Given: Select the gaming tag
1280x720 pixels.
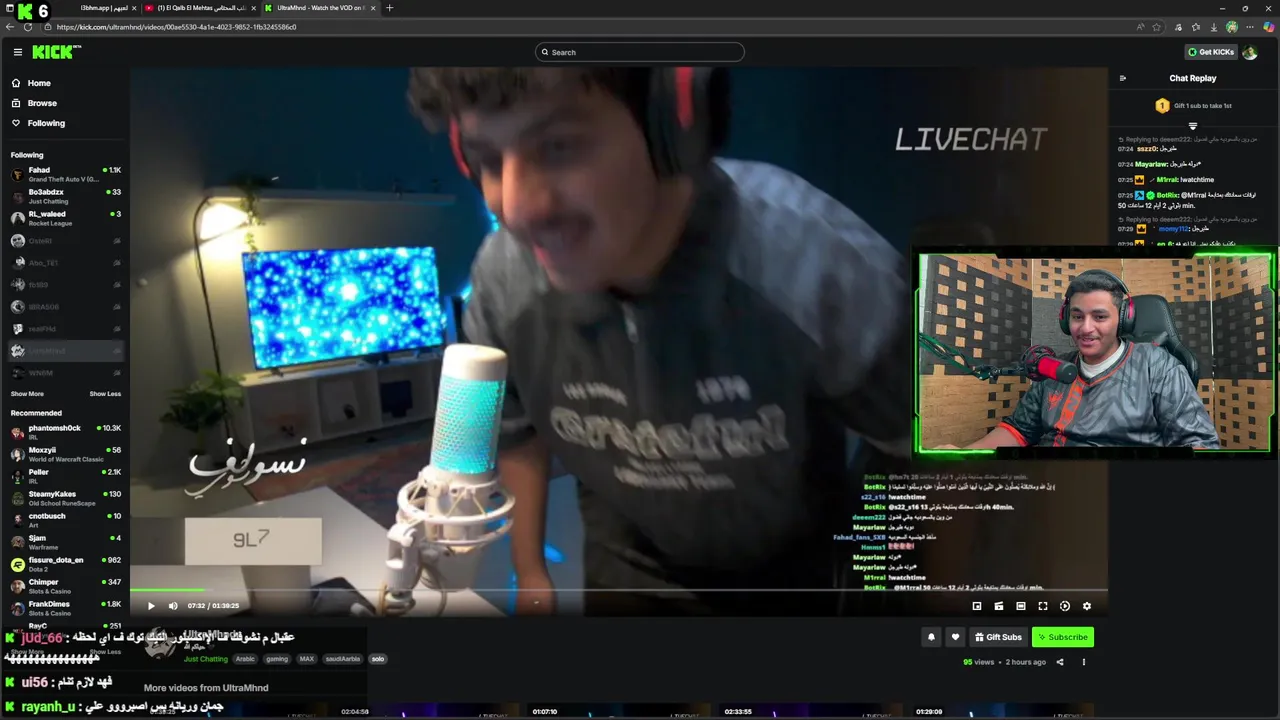Looking at the screenshot, I should click(x=277, y=659).
